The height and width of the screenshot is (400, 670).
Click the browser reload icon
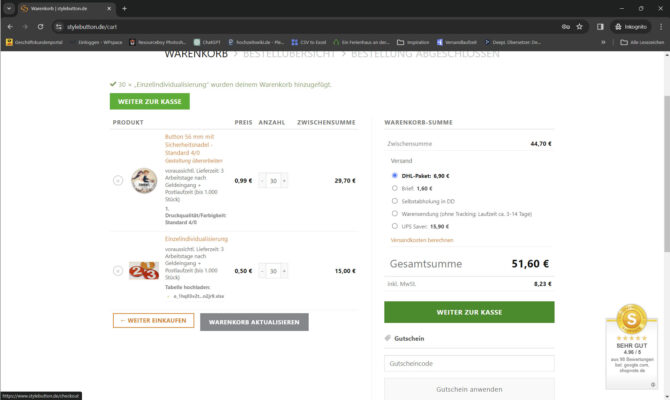point(40,27)
